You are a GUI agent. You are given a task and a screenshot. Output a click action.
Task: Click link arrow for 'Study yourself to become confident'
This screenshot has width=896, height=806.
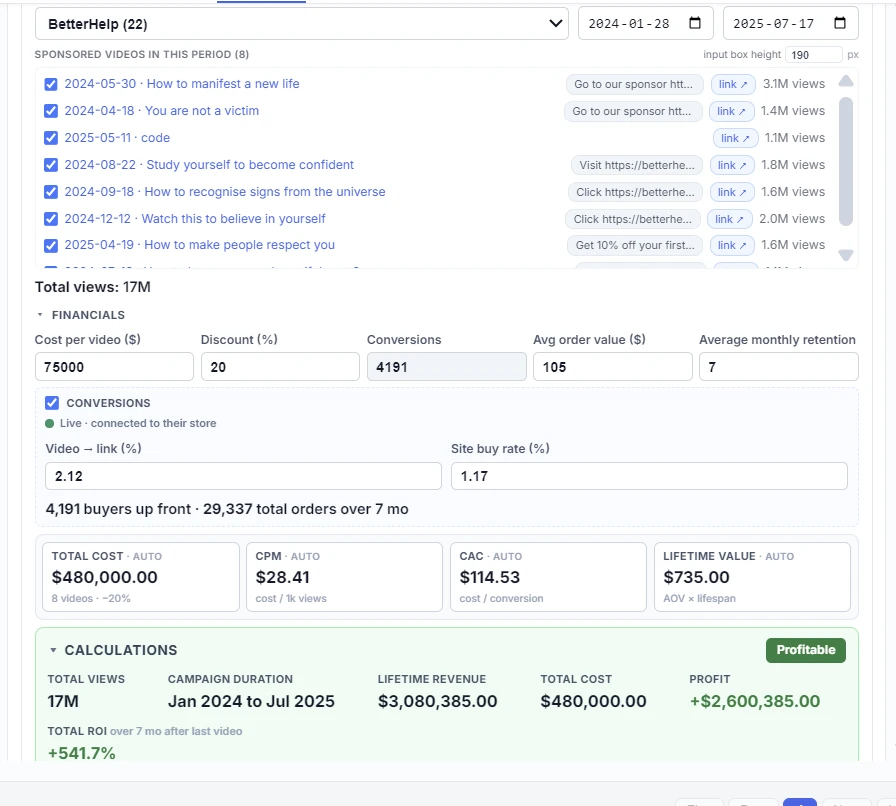(x=732, y=165)
